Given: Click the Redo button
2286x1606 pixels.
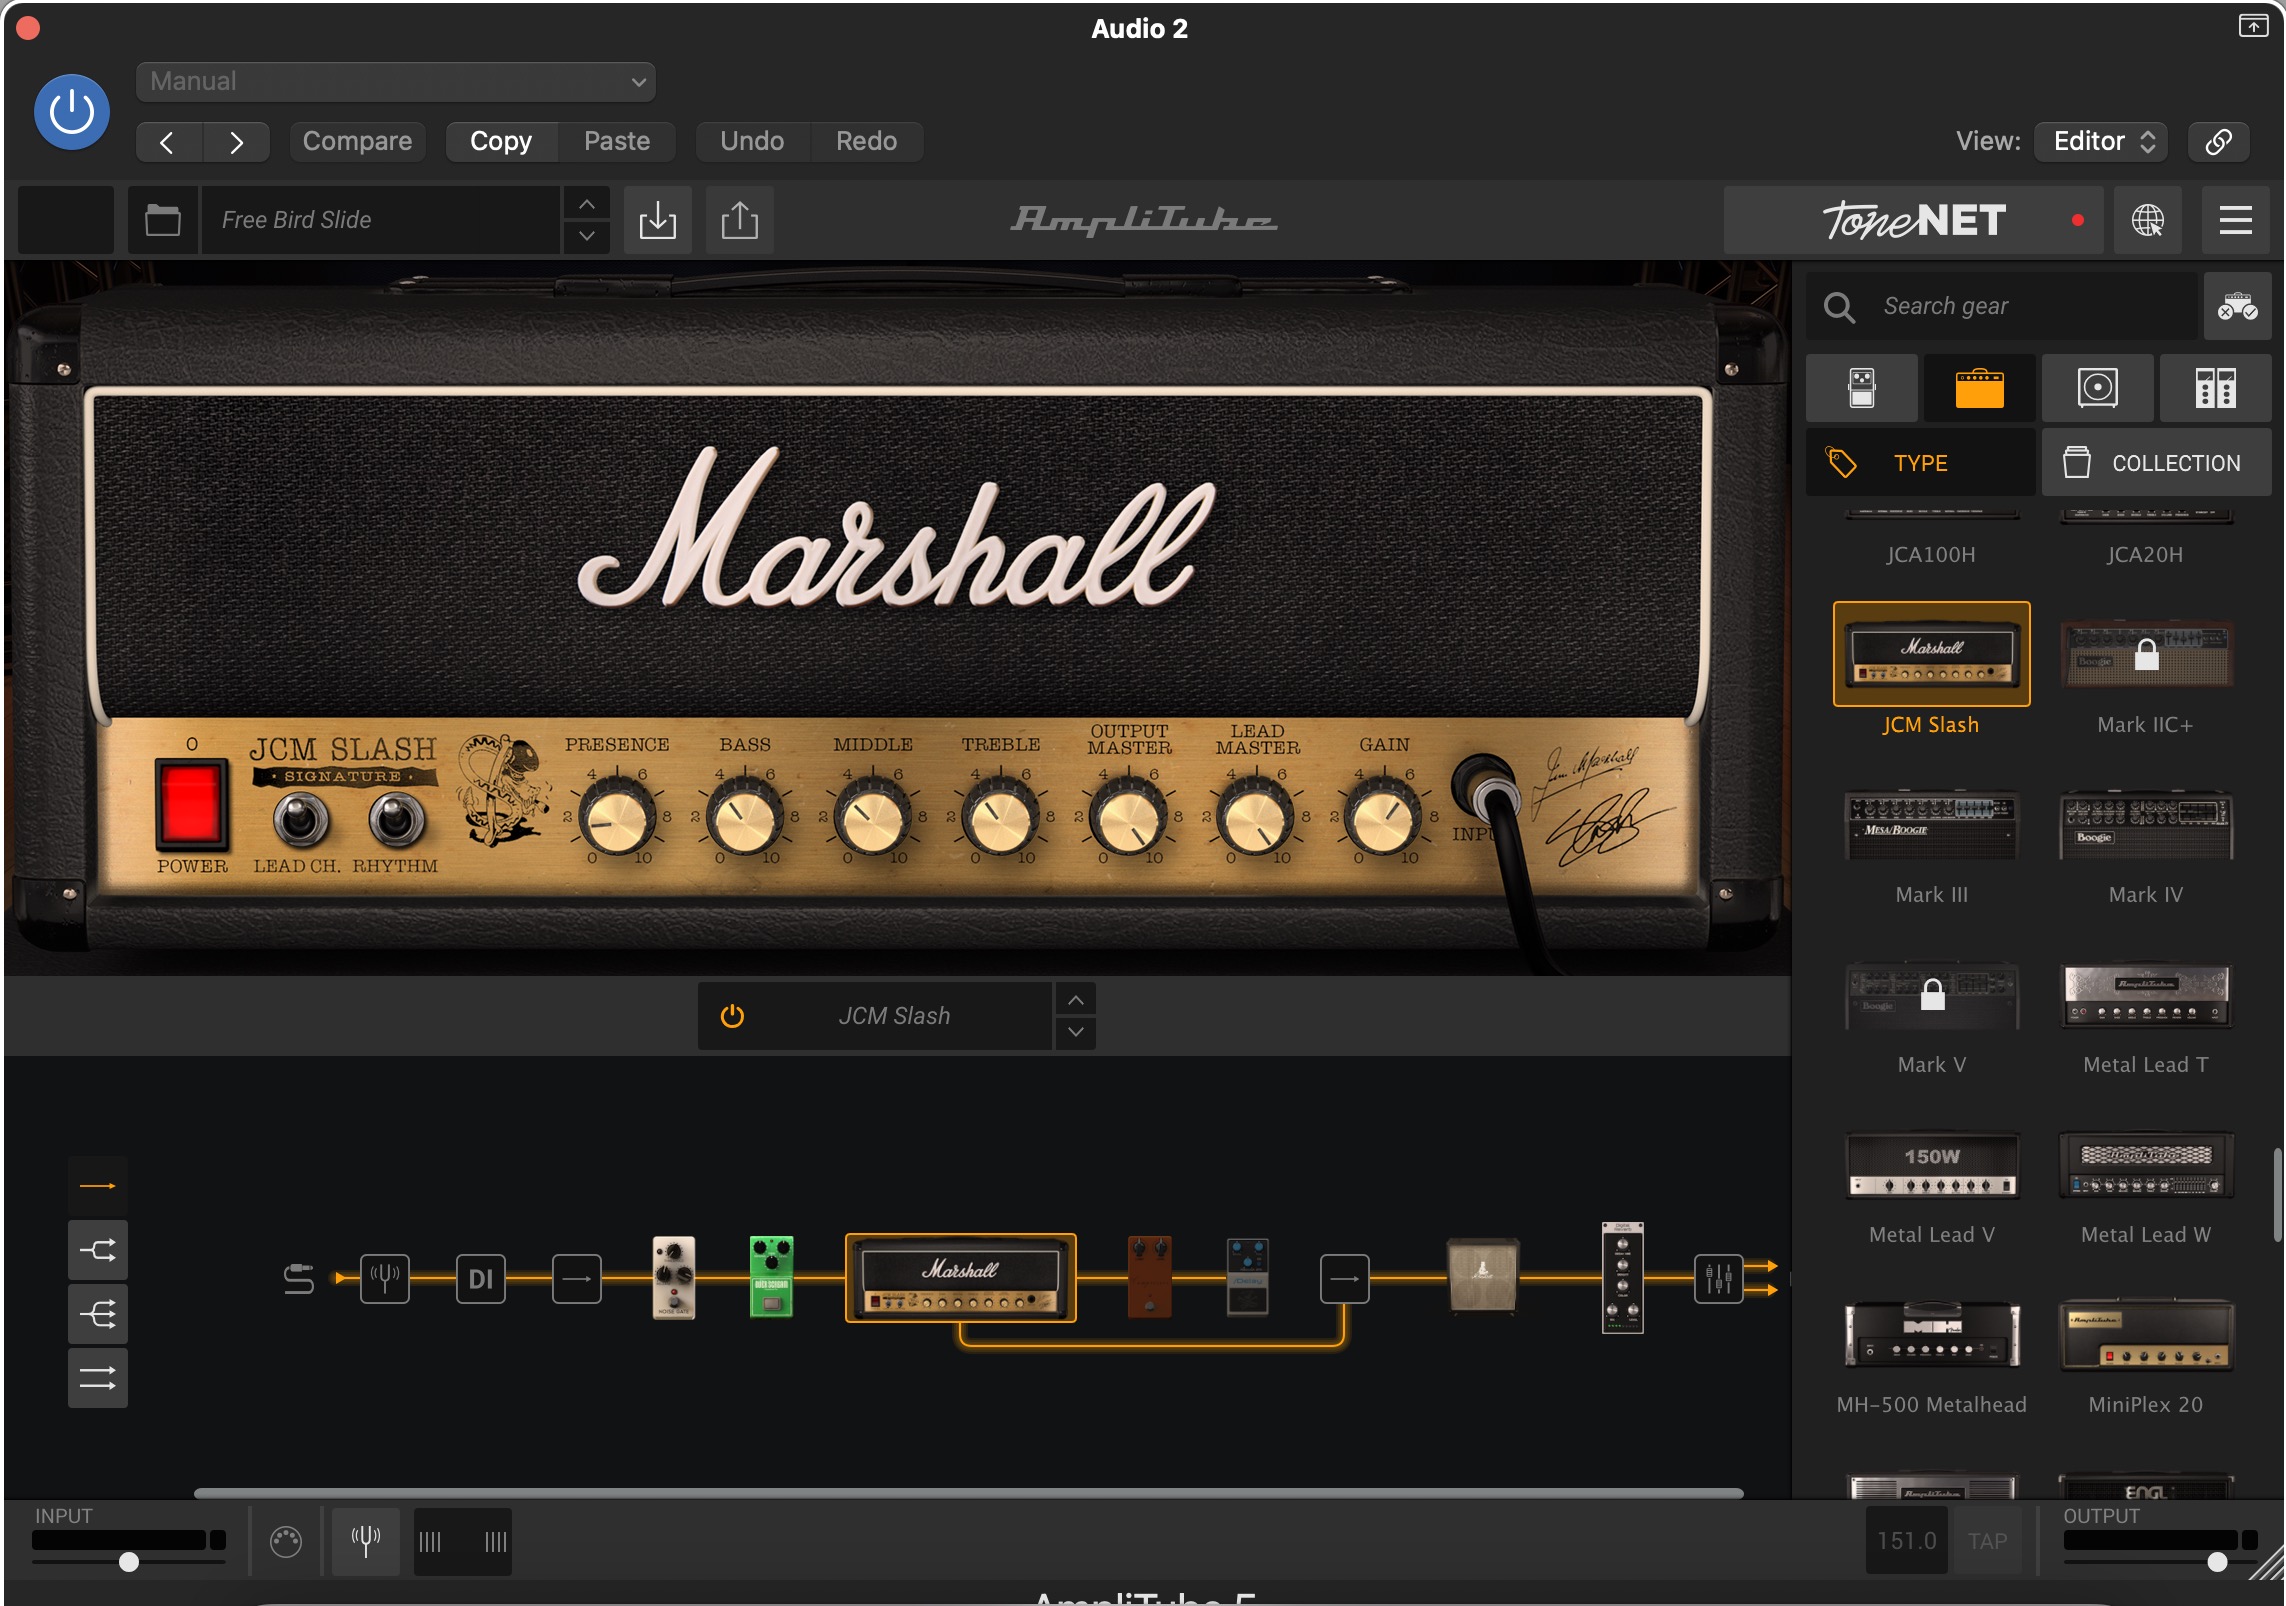Looking at the screenshot, I should coord(866,142).
